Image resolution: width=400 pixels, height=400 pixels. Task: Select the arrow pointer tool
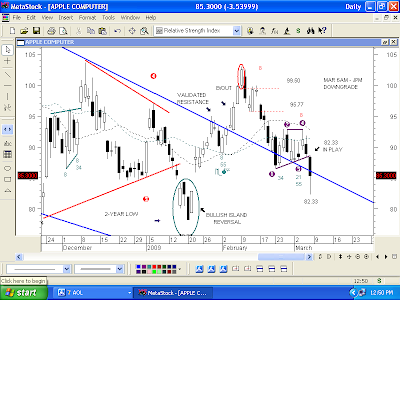point(8,50)
